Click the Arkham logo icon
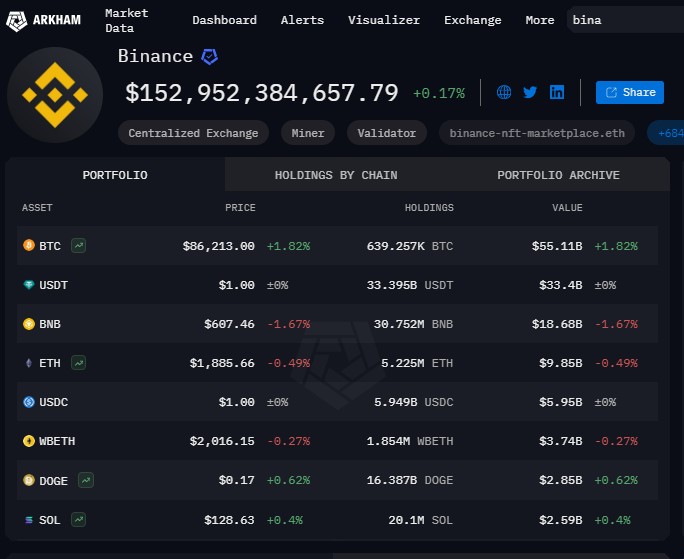The image size is (684, 559). pyautogui.click(x=17, y=21)
